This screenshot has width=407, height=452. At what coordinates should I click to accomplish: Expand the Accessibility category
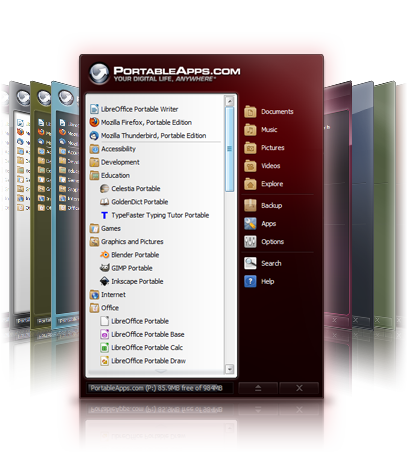click(x=113, y=149)
